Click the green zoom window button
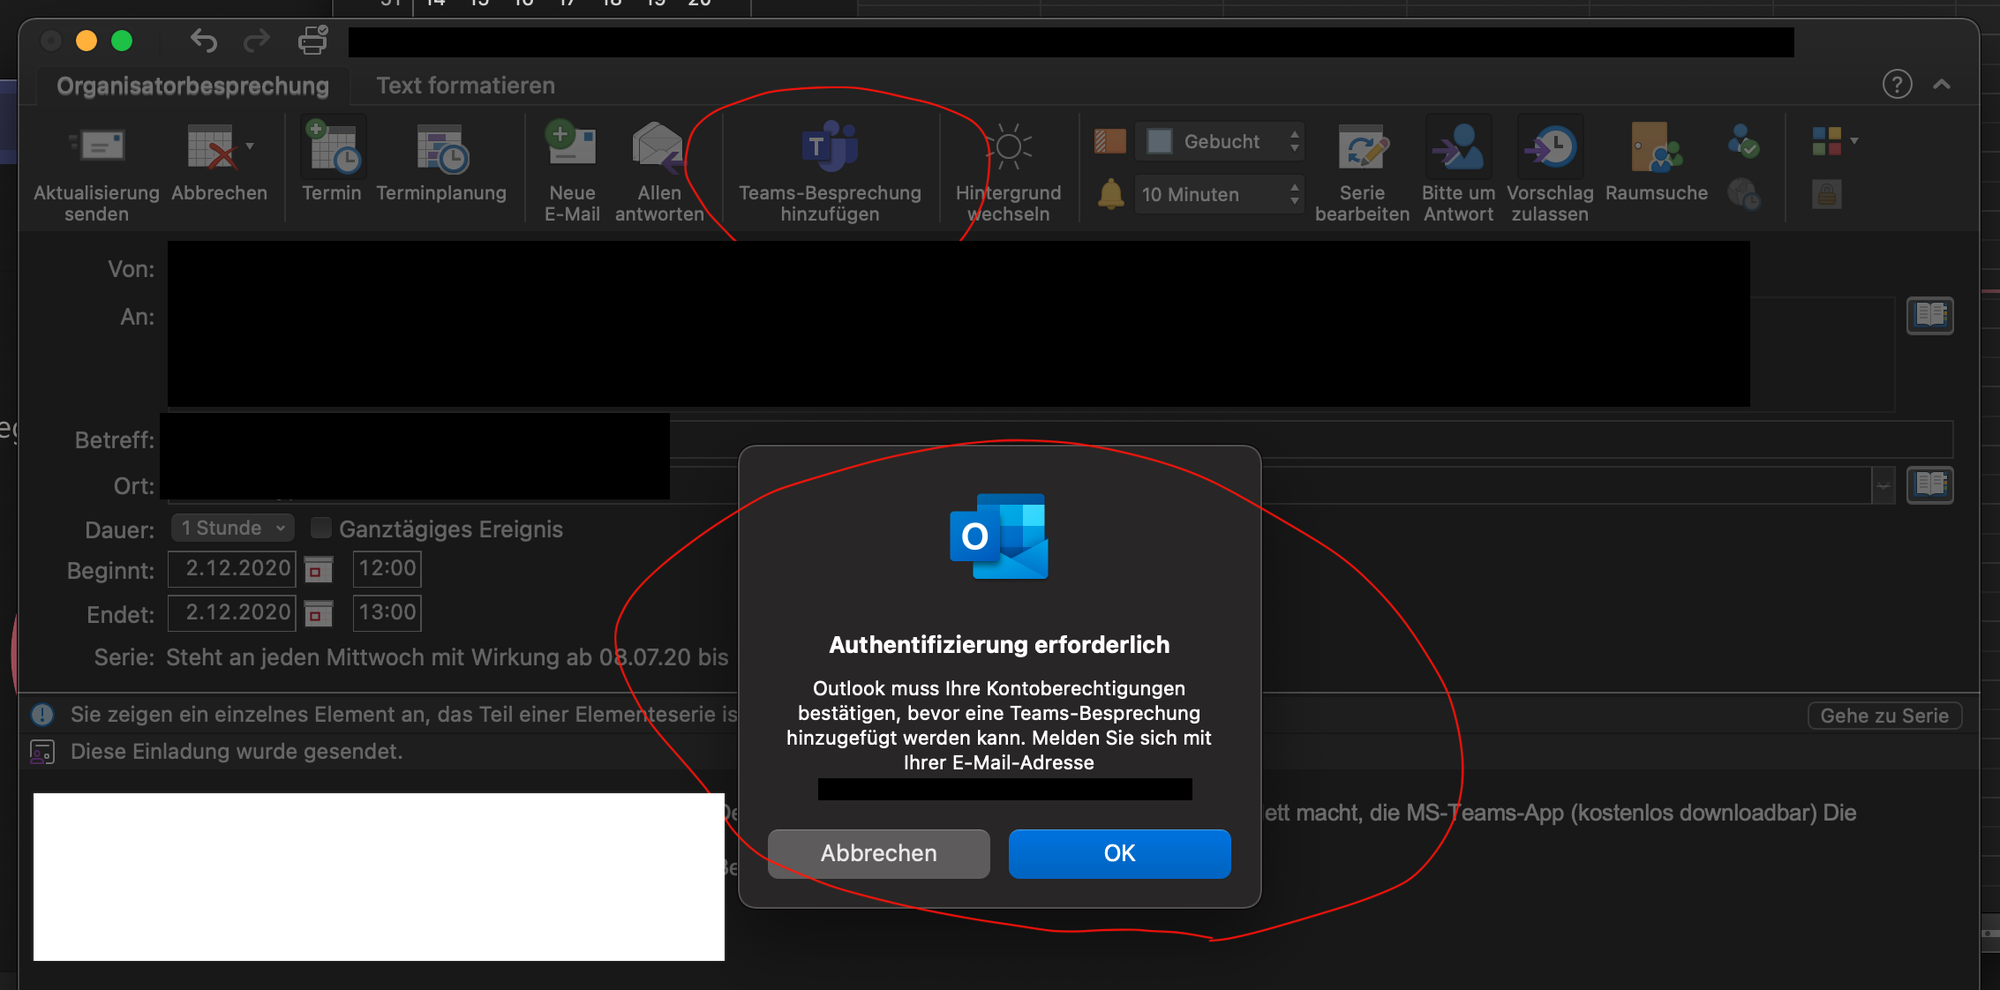2000x990 pixels. pyautogui.click(x=122, y=41)
